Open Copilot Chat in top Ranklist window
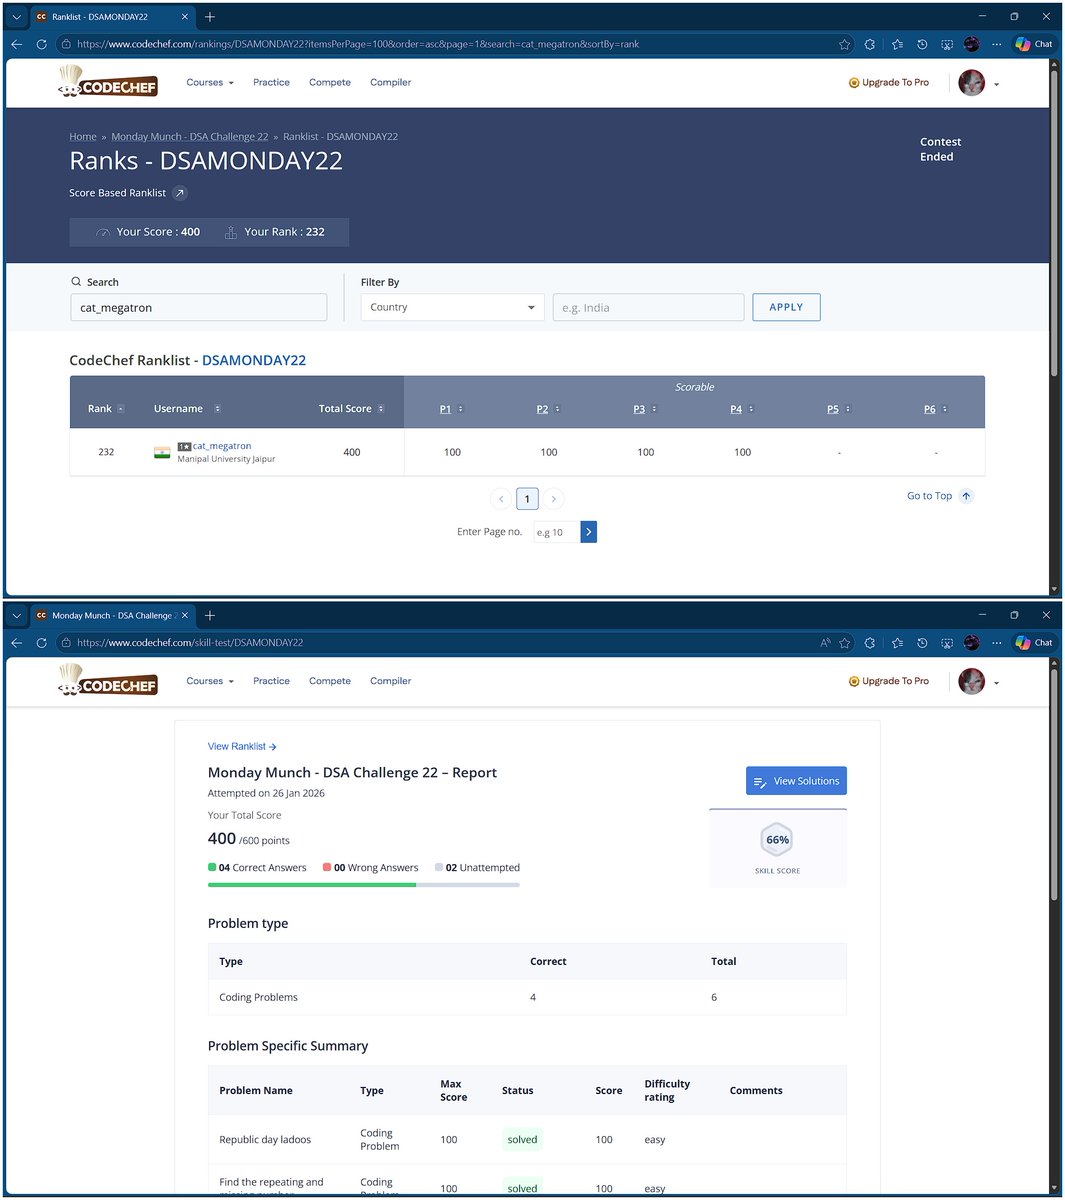 [x=1034, y=44]
